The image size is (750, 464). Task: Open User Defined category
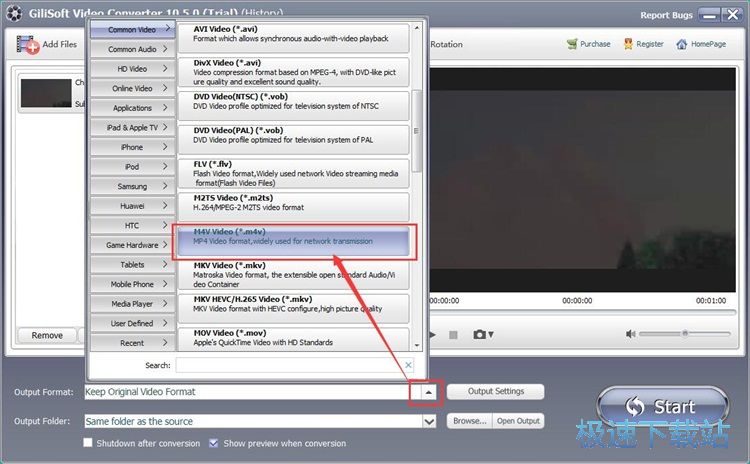tap(132, 323)
